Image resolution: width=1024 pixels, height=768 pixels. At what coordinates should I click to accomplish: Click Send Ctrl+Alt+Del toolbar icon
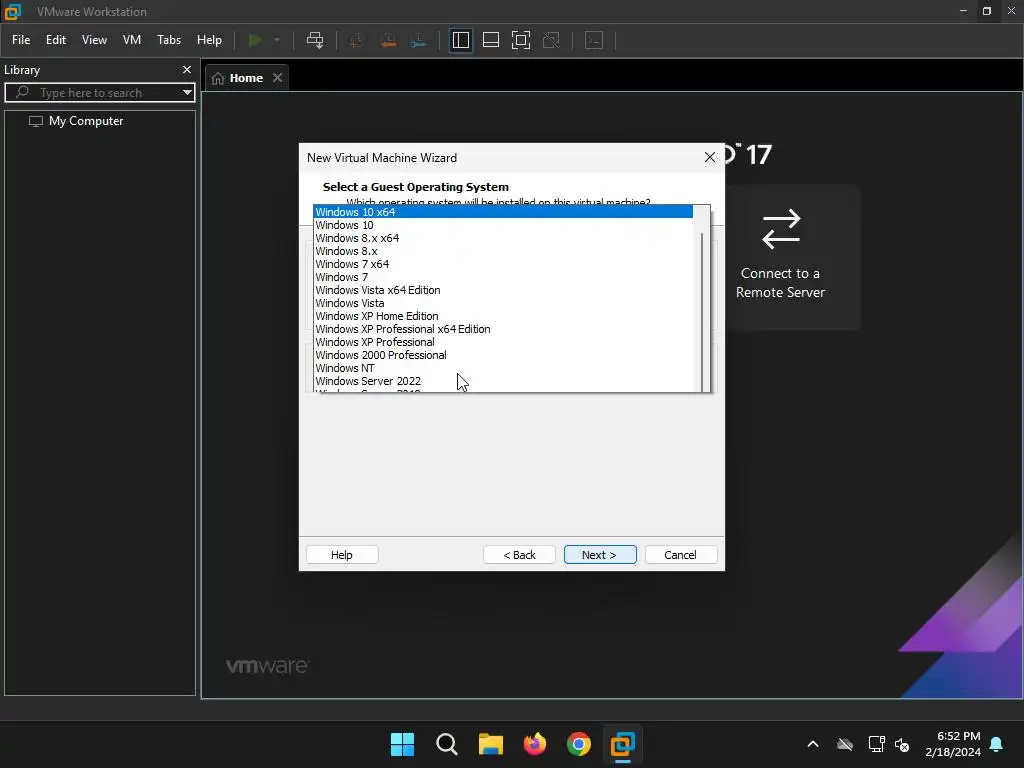click(315, 40)
